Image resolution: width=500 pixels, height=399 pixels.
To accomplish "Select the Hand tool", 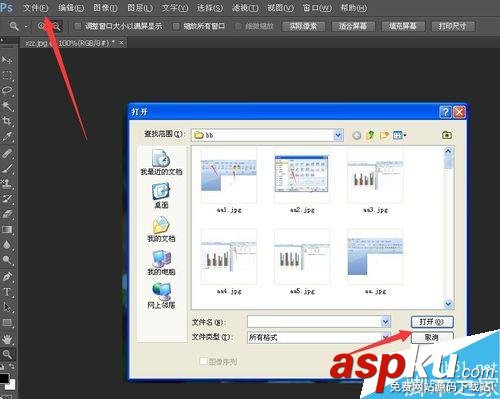I will (7, 339).
